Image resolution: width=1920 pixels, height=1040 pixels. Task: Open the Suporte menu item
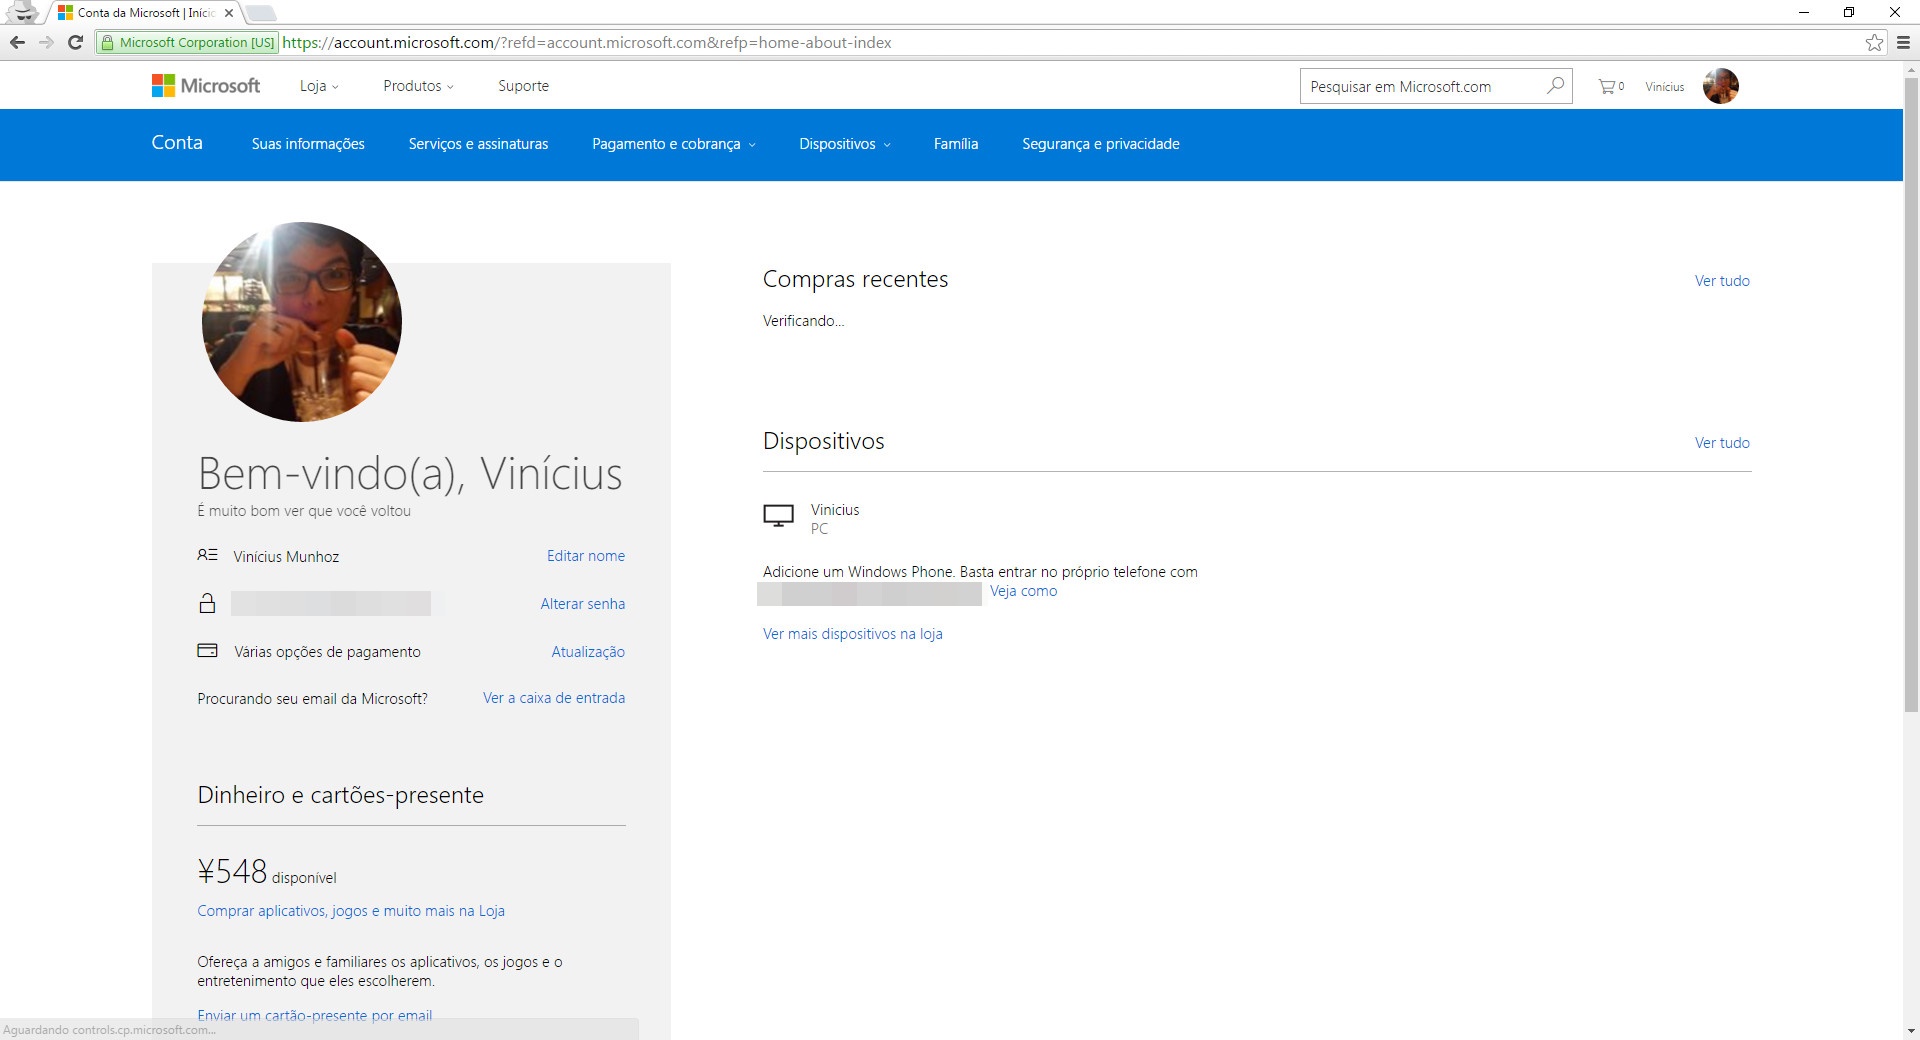[523, 86]
